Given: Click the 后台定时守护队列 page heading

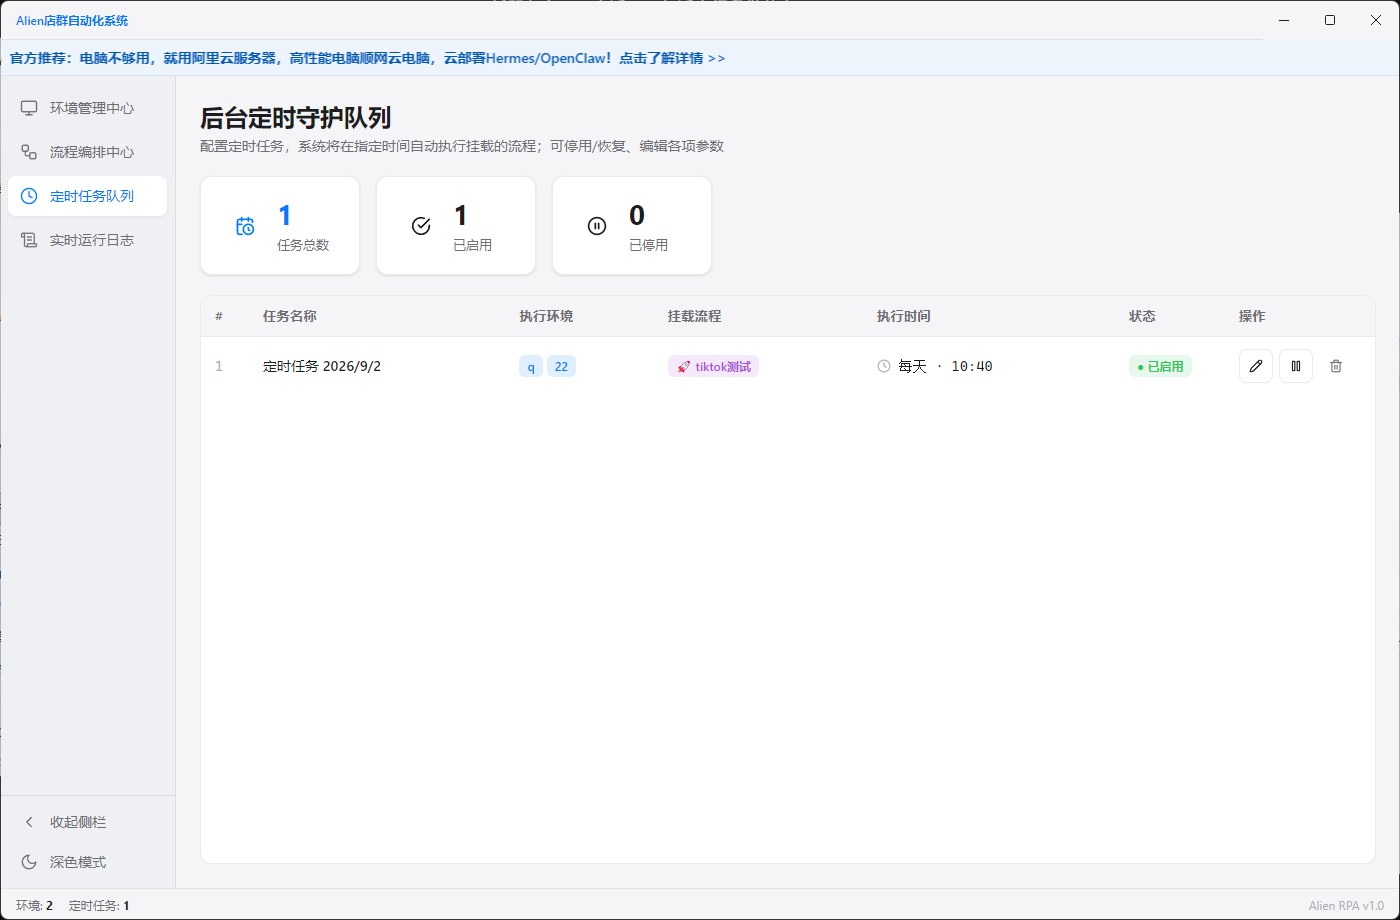Looking at the screenshot, I should pyautogui.click(x=295, y=118).
